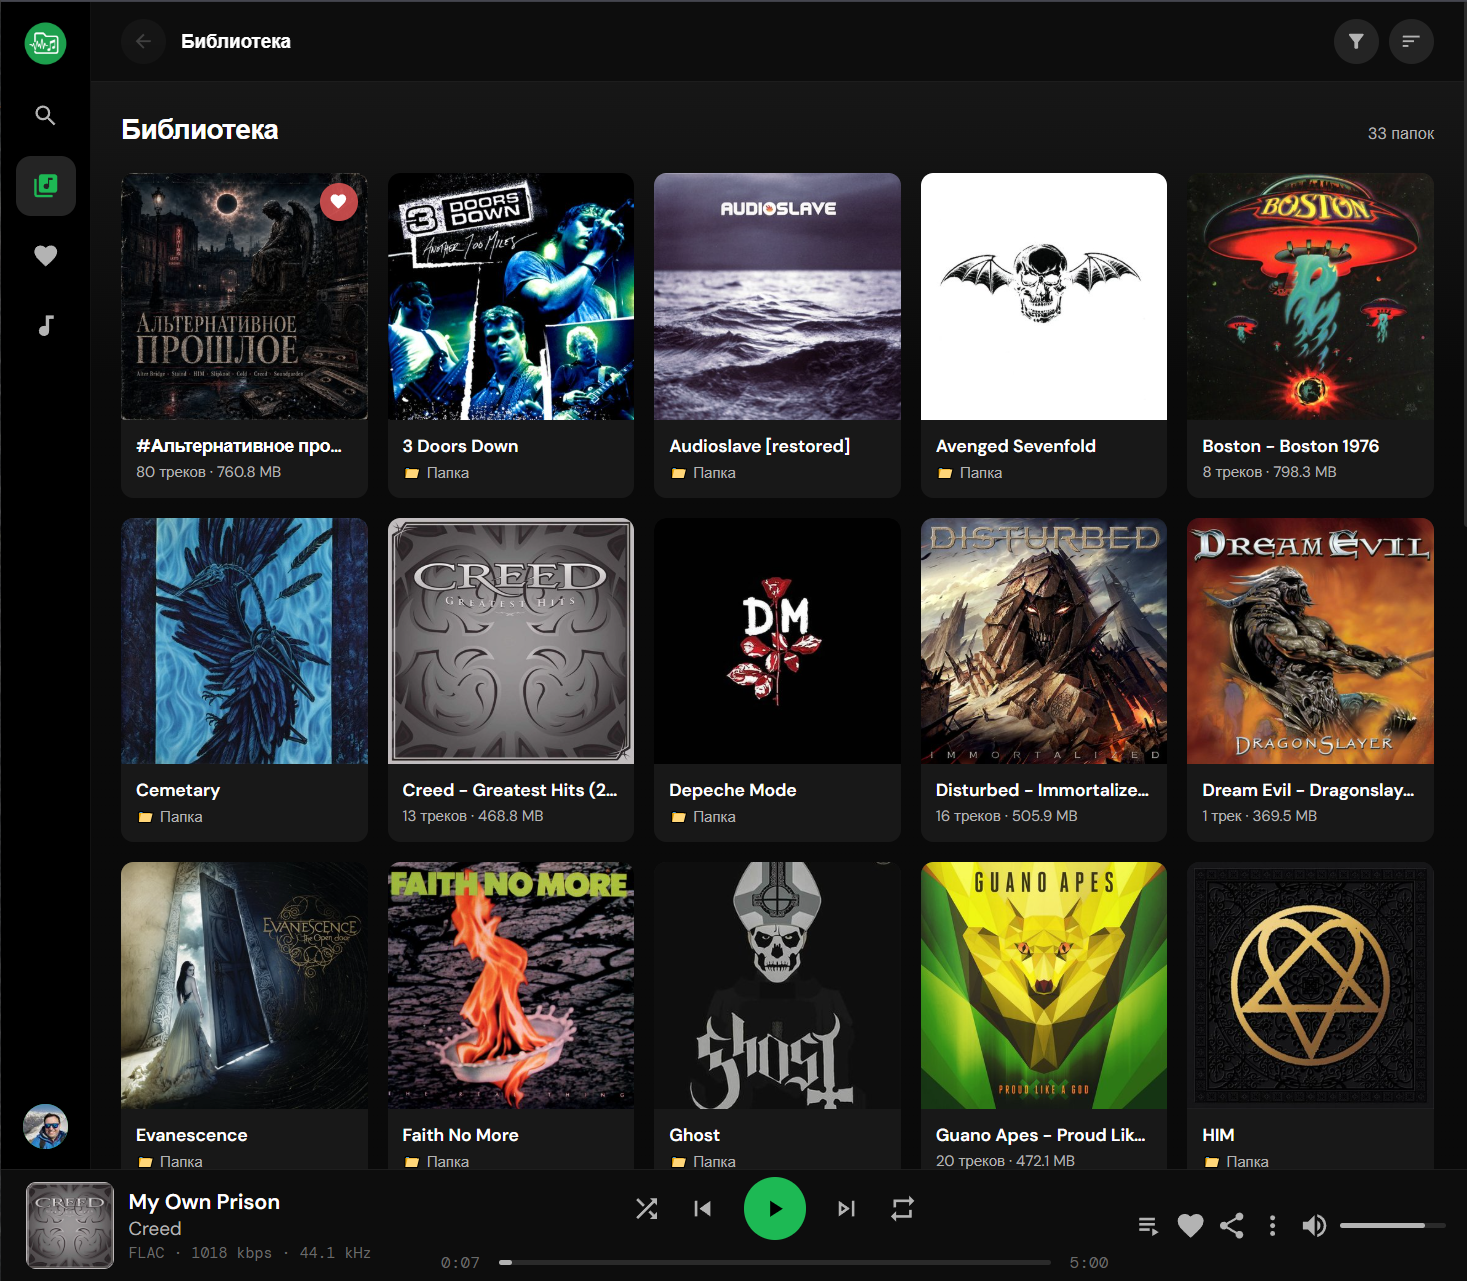Click folder icon under 3 Doors Down
The width and height of the screenshot is (1467, 1281).
[x=412, y=473]
